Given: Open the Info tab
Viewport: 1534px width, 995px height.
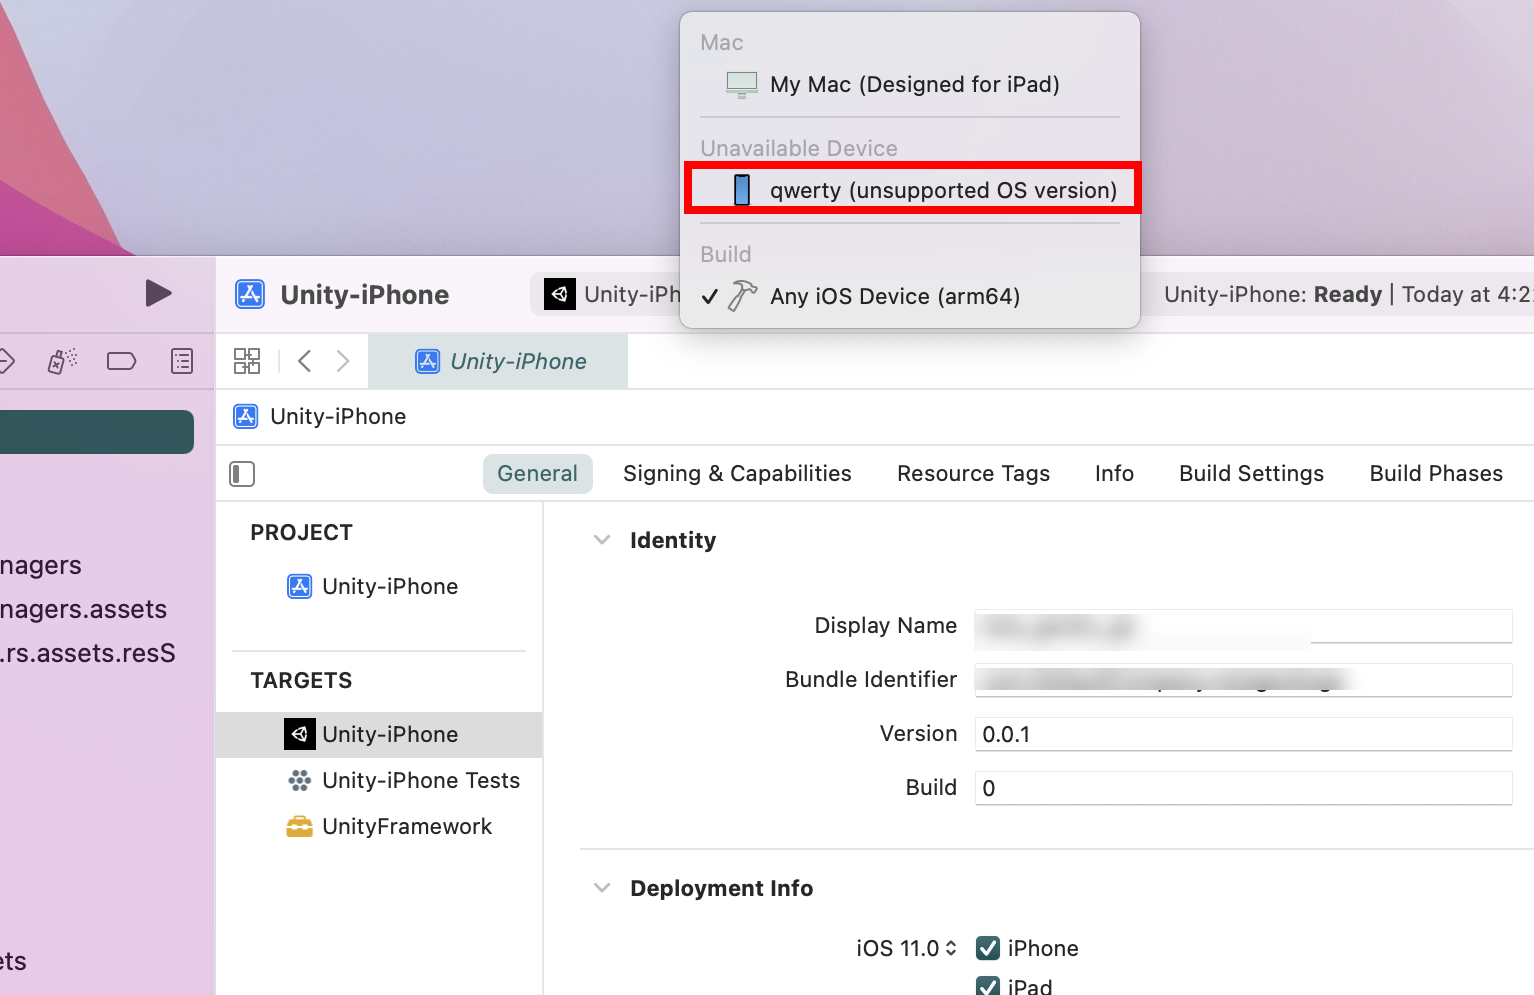Looking at the screenshot, I should [x=1114, y=473].
